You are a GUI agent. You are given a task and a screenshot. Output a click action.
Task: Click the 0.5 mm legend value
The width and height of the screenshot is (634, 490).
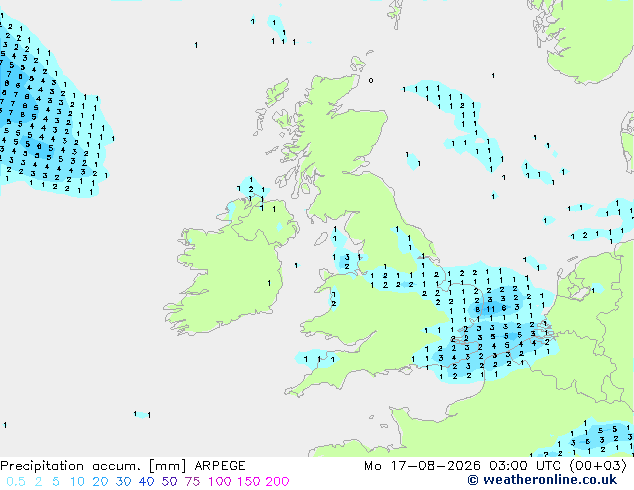[16, 482]
